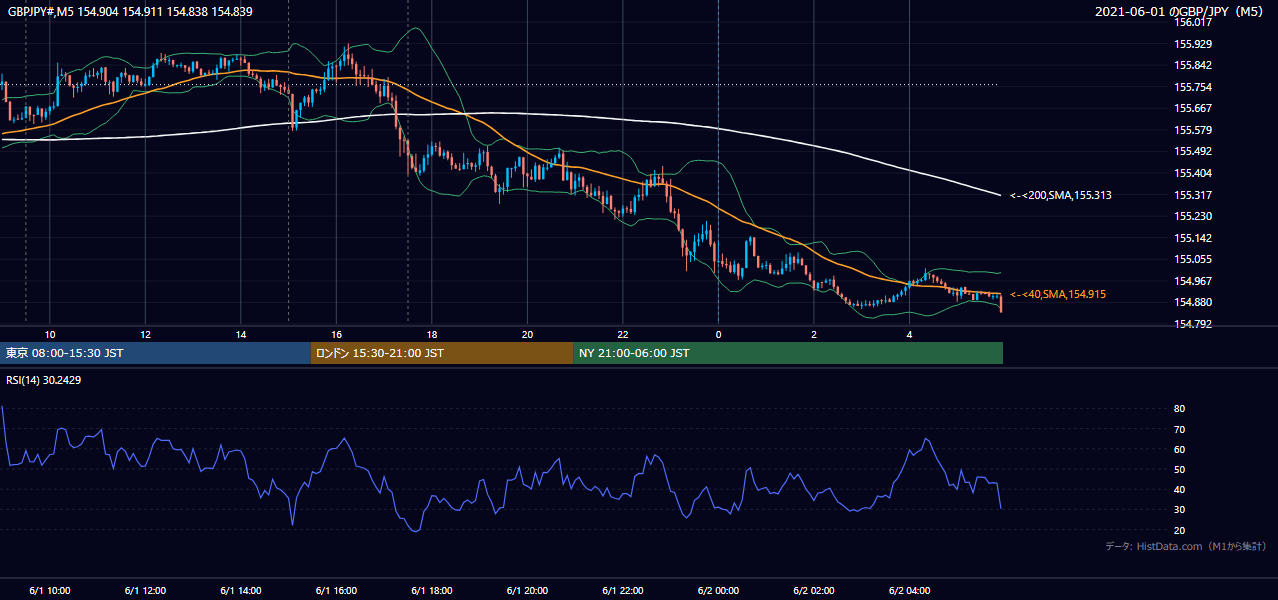Click the HistData.com data source credit
1278x600 pixels.
1186,546
